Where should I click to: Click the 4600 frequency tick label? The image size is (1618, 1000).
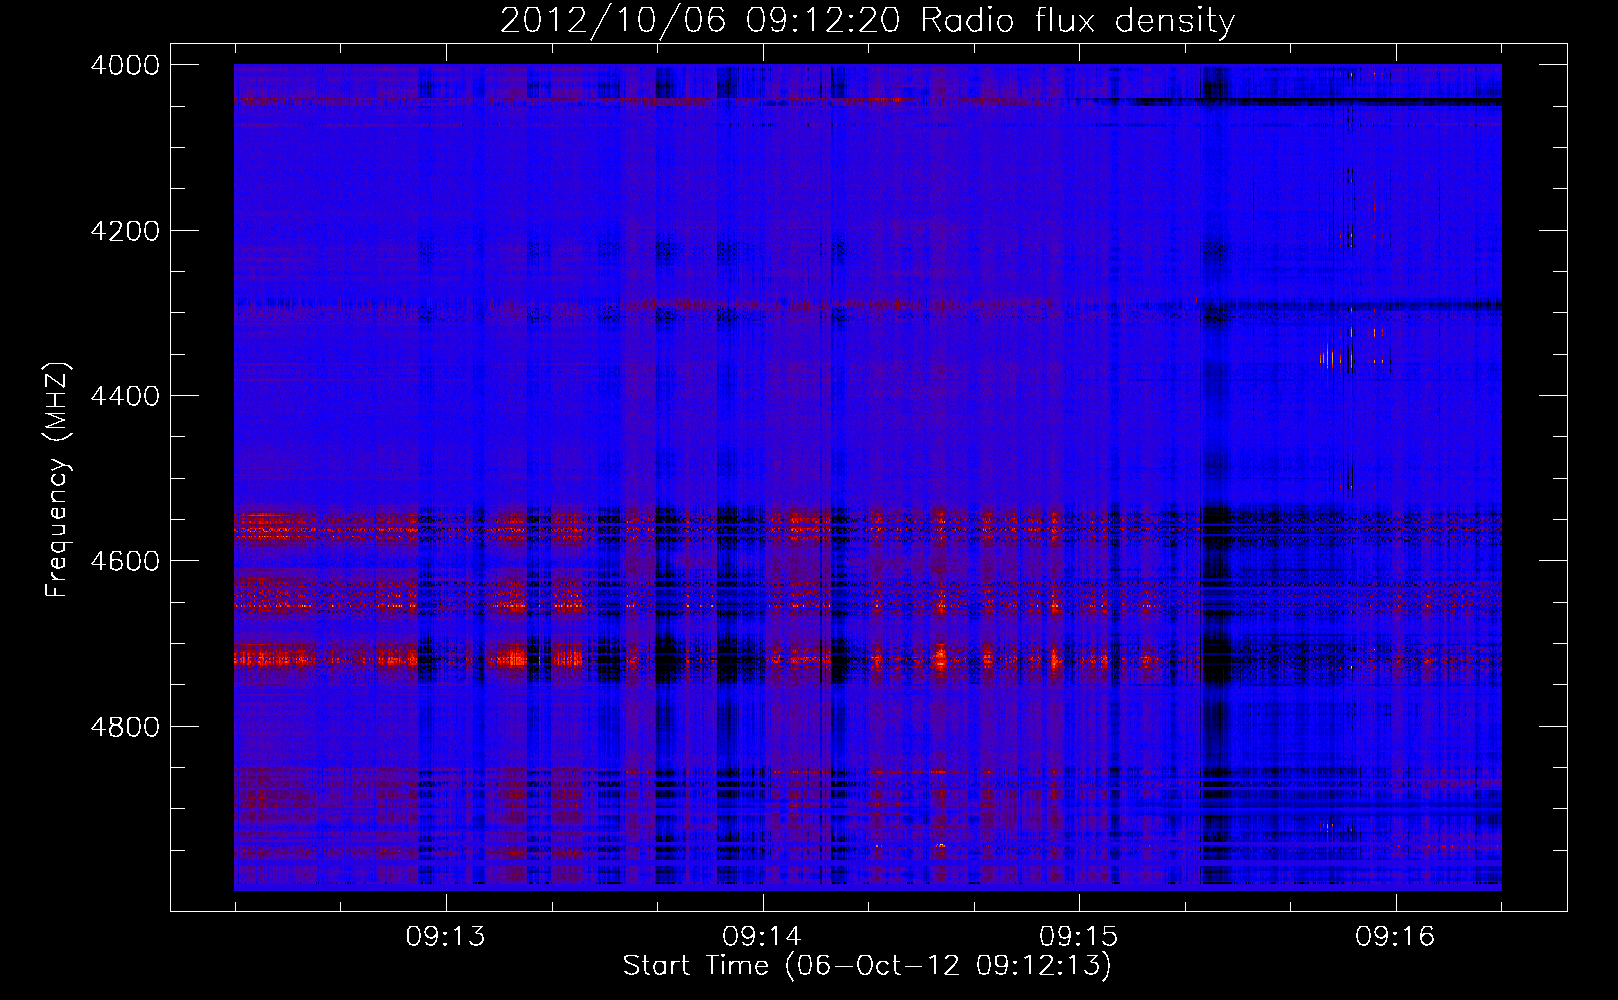(x=125, y=561)
